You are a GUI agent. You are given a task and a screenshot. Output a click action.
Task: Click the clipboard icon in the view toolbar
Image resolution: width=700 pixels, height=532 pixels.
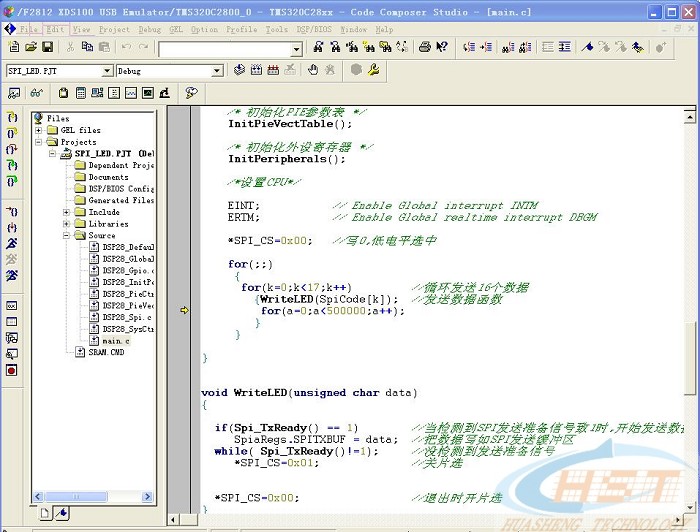pos(63,93)
